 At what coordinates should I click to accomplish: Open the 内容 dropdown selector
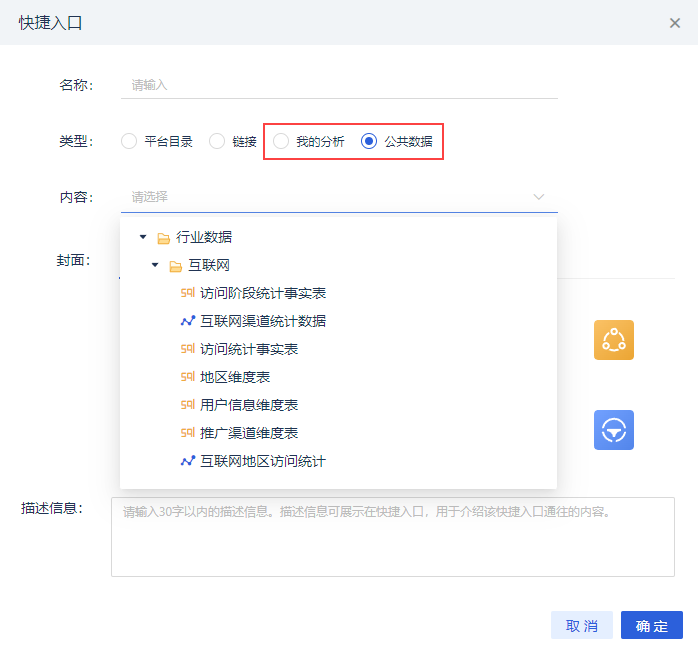338,197
